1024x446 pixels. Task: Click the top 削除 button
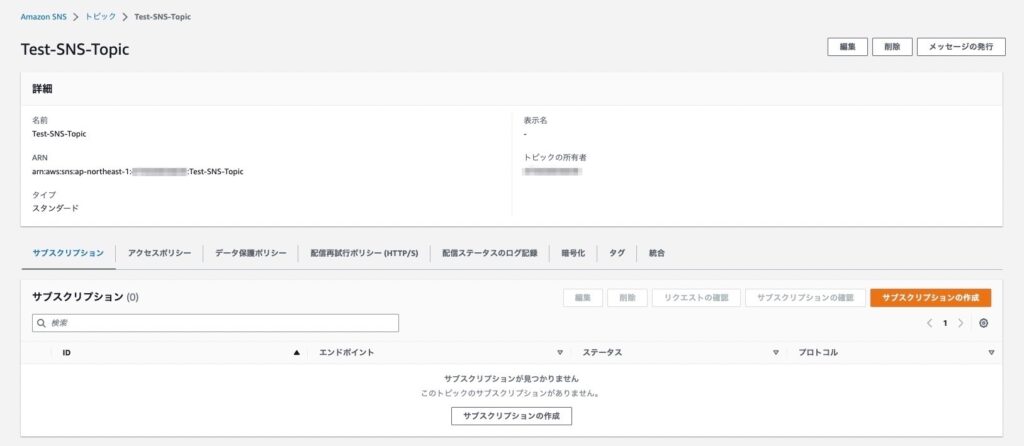(x=892, y=47)
